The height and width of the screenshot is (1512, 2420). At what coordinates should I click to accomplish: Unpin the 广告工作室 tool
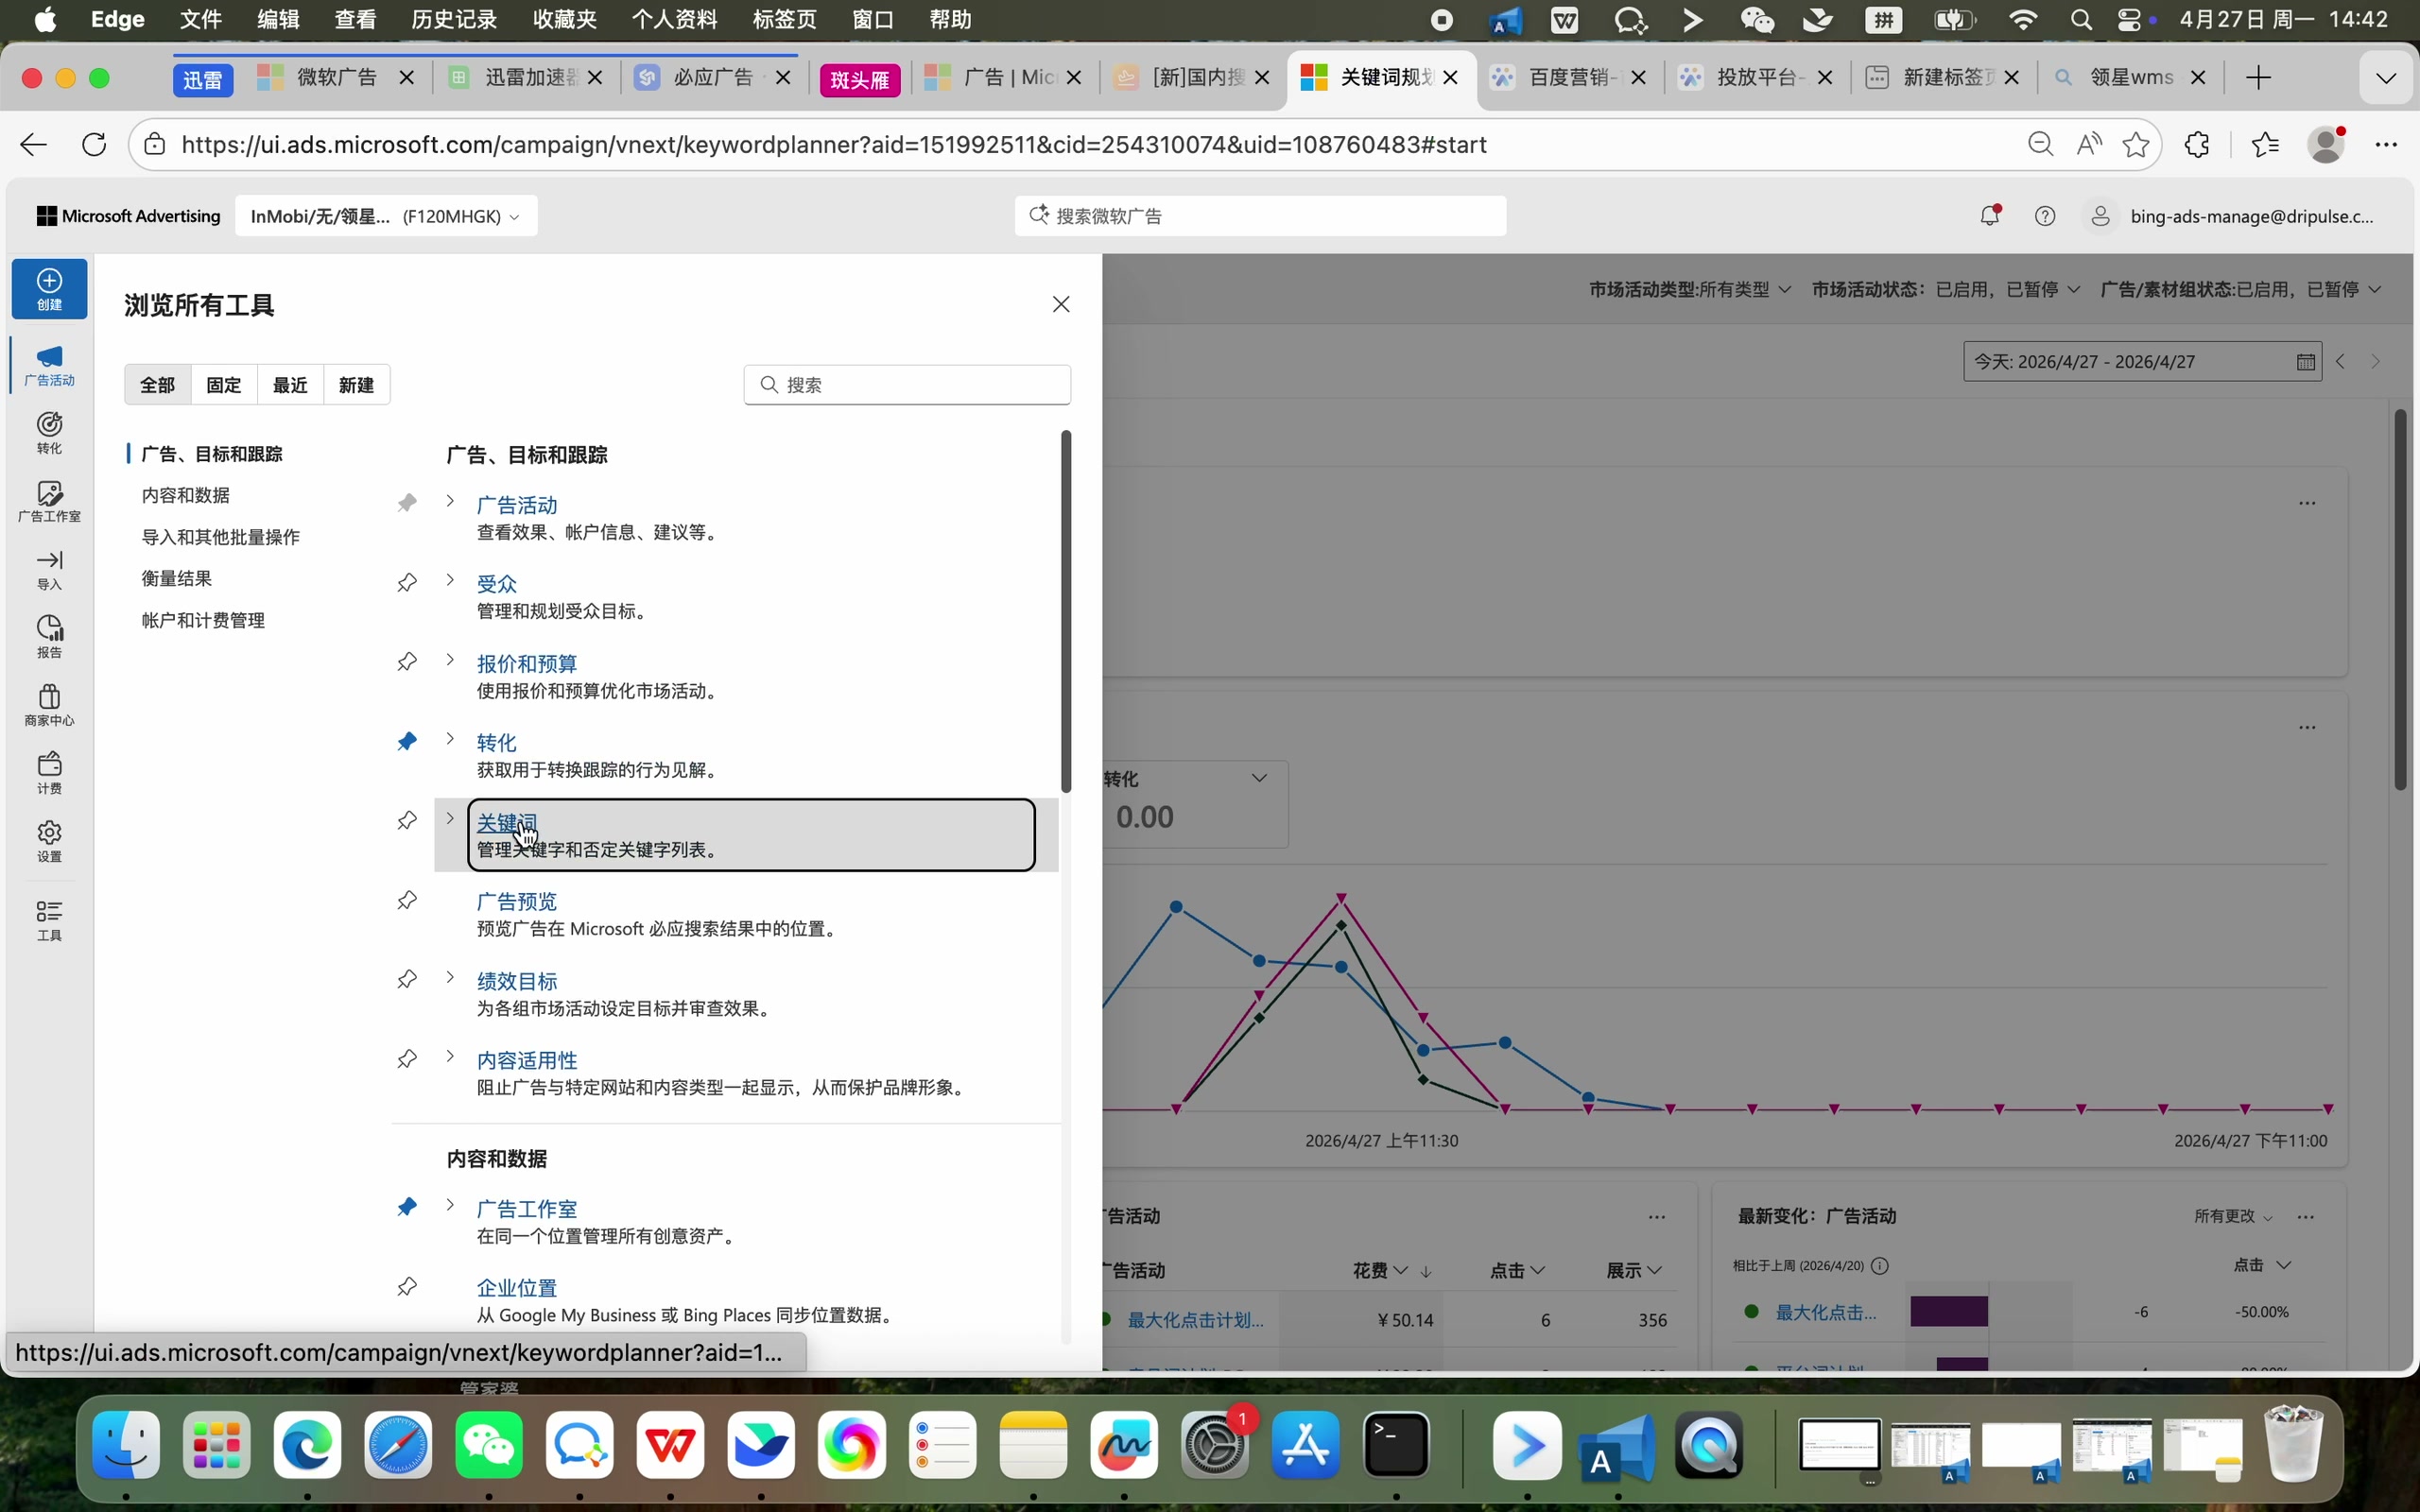[x=407, y=1207]
